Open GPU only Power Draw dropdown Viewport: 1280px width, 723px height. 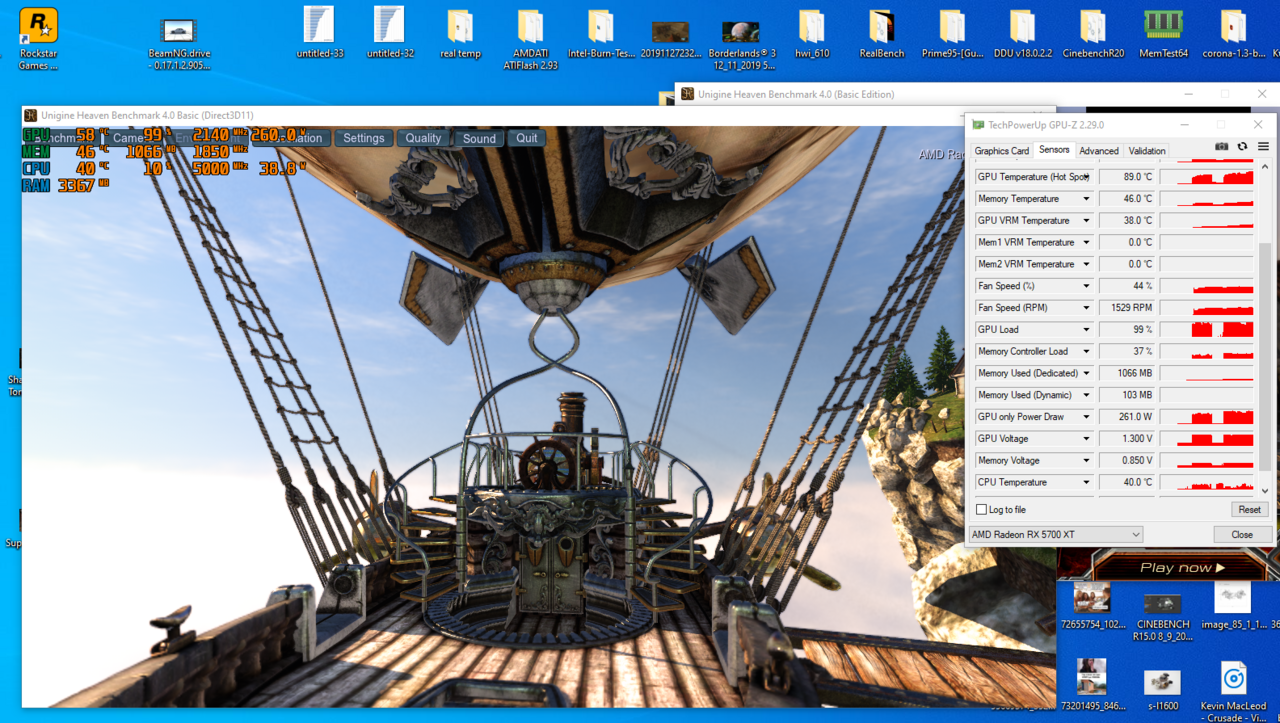tap(1086, 417)
